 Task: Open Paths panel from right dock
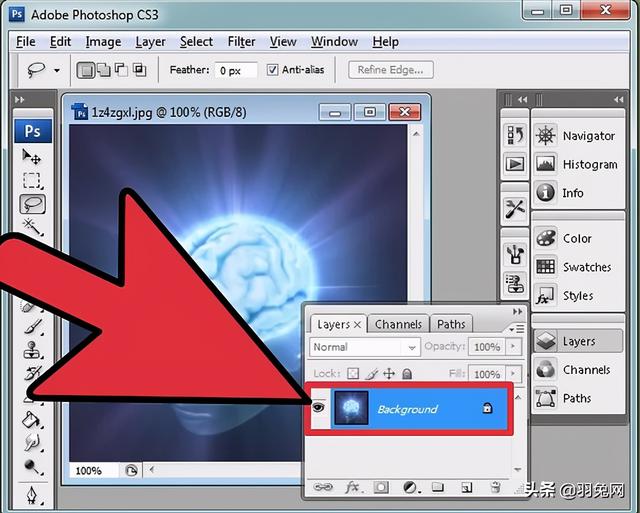(x=578, y=398)
